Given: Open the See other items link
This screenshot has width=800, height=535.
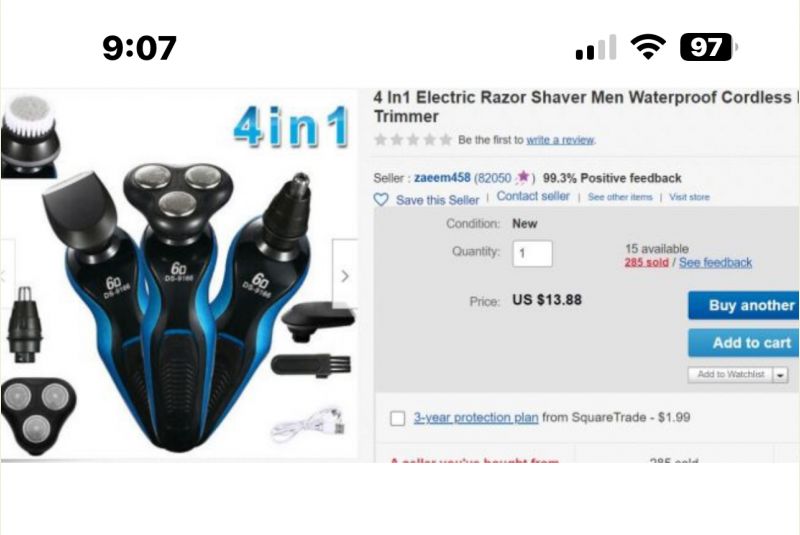Looking at the screenshot, I should click(620, 197).
